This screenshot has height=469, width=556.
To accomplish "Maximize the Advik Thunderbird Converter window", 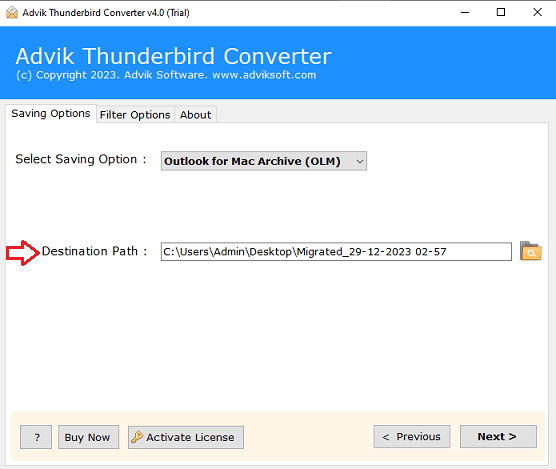I will pyautogui.click(x=501, y=12).
